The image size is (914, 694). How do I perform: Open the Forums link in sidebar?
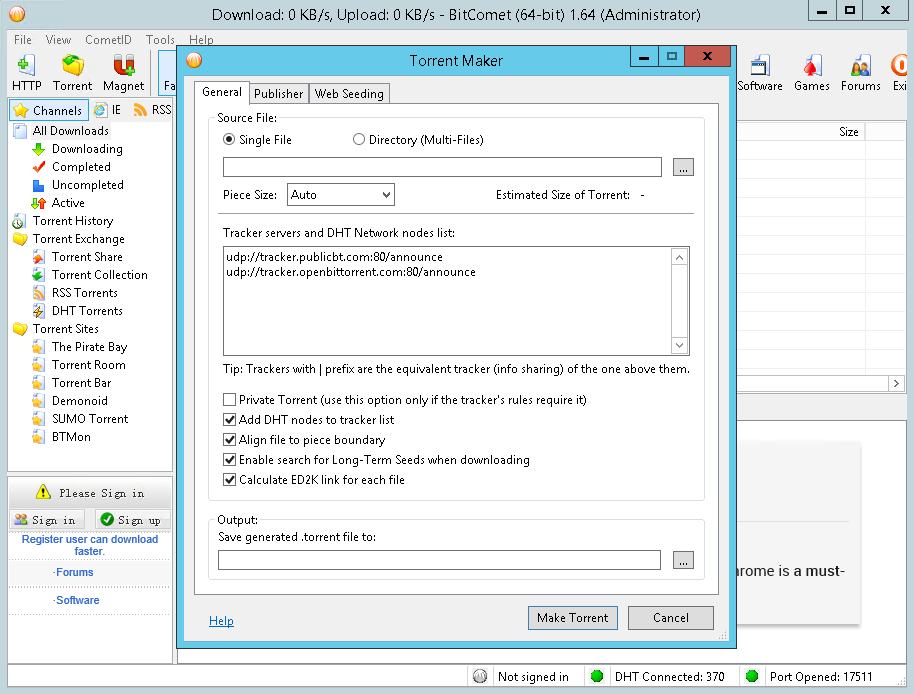pyautogui.click(x=73, y=572)
